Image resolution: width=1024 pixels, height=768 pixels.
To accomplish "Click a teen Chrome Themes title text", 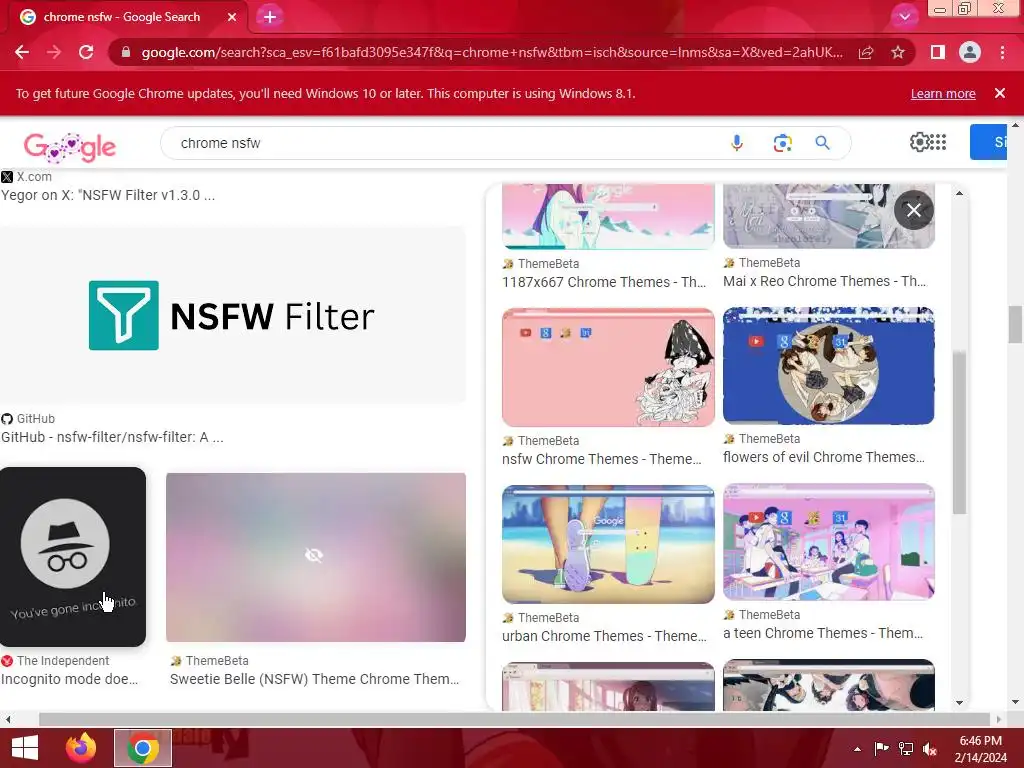I will pos(823,633).
